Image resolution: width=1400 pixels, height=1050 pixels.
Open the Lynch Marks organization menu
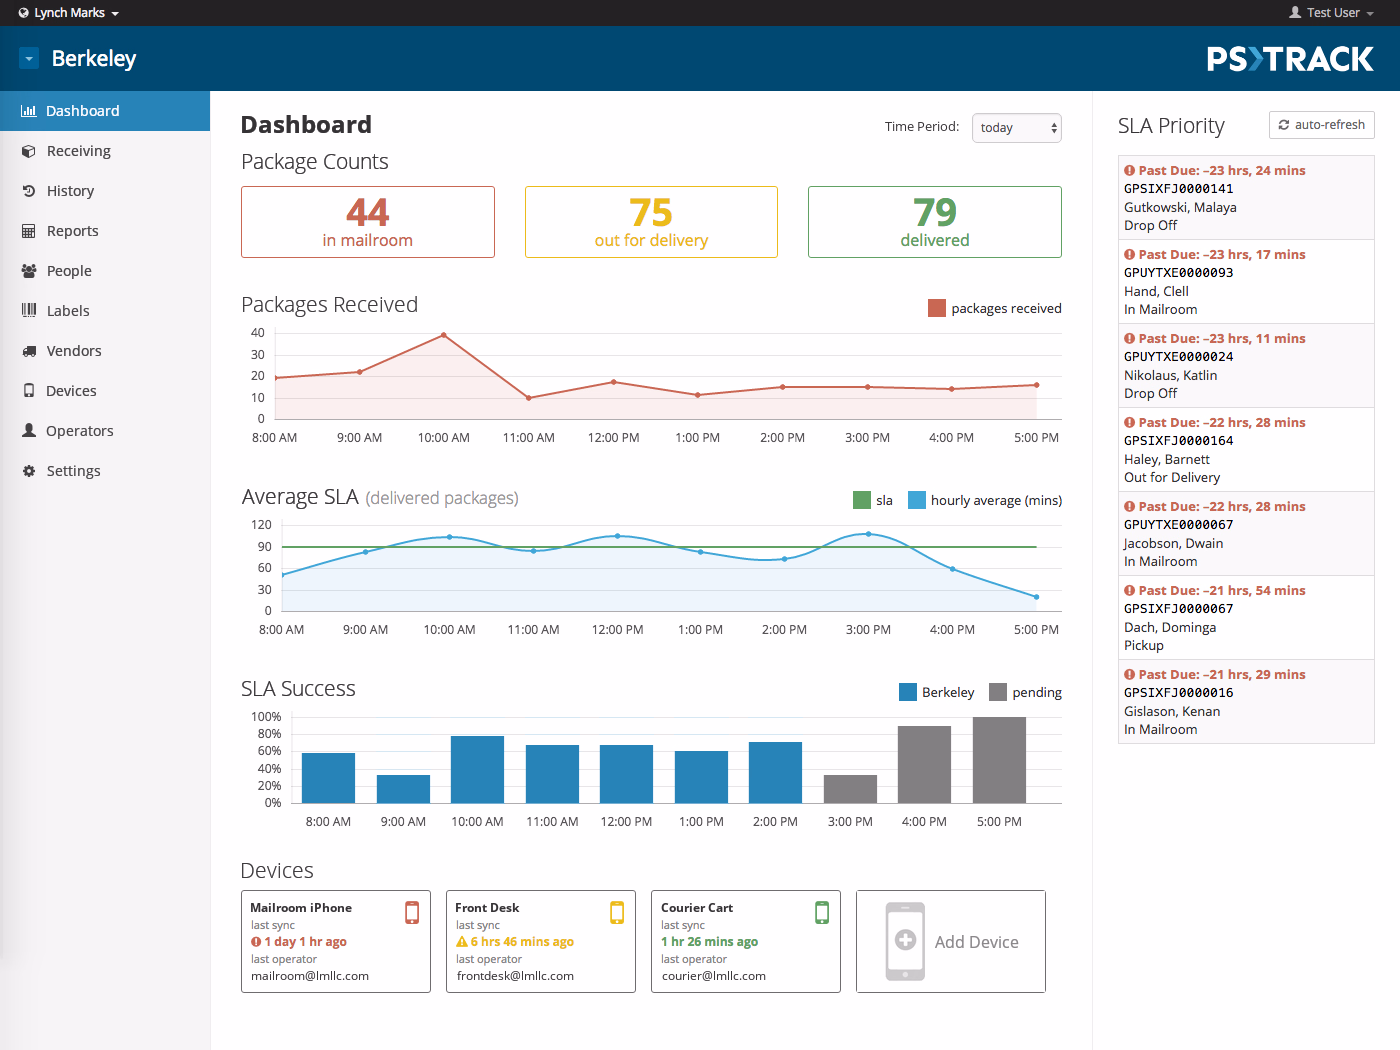pyautogui.click(x=69, y=13)
